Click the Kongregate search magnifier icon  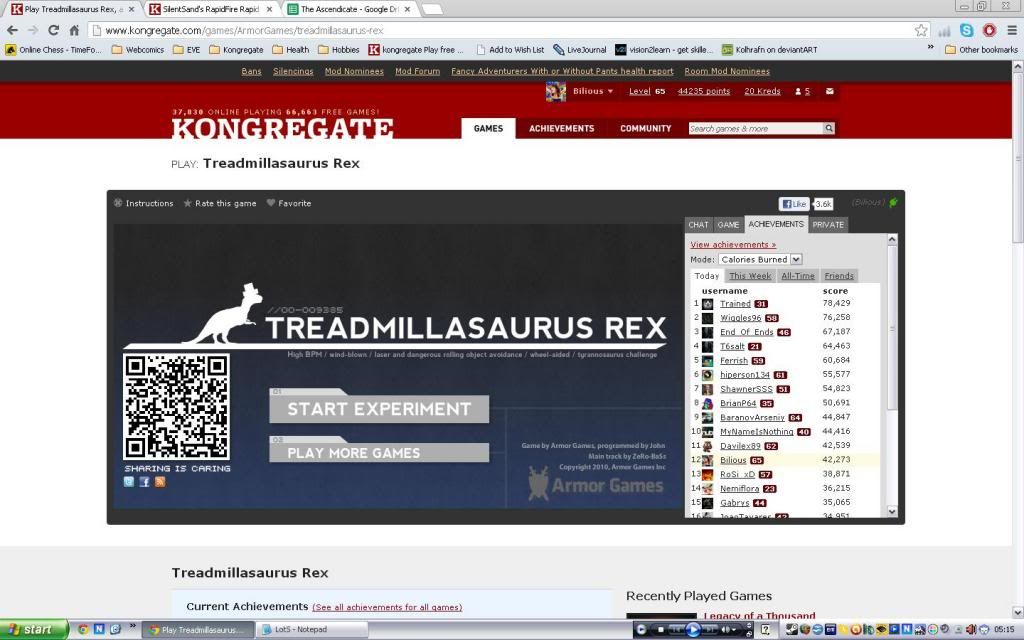[829, 129]
